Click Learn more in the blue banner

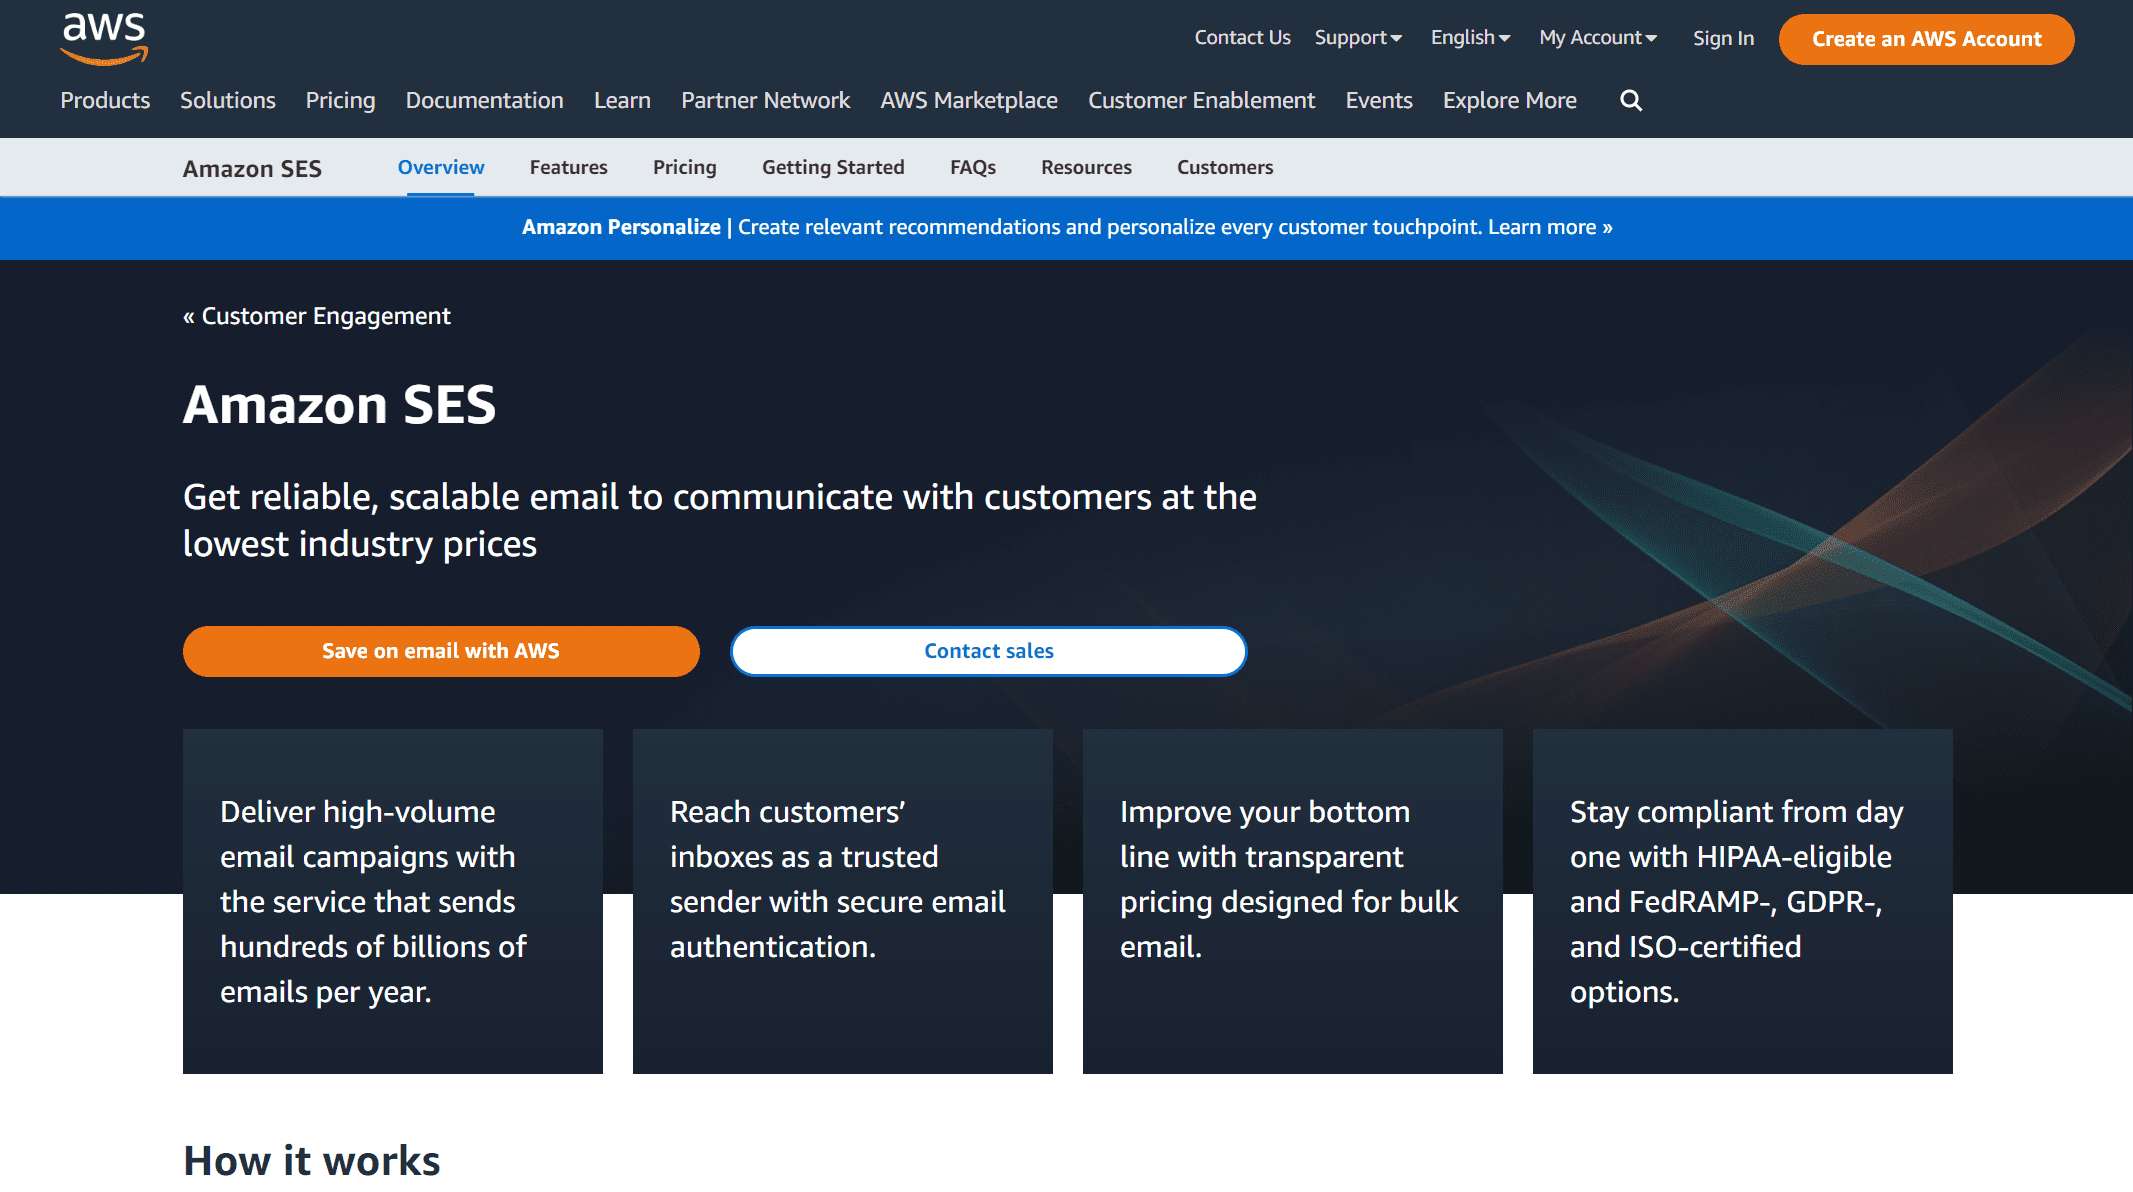1550,227
